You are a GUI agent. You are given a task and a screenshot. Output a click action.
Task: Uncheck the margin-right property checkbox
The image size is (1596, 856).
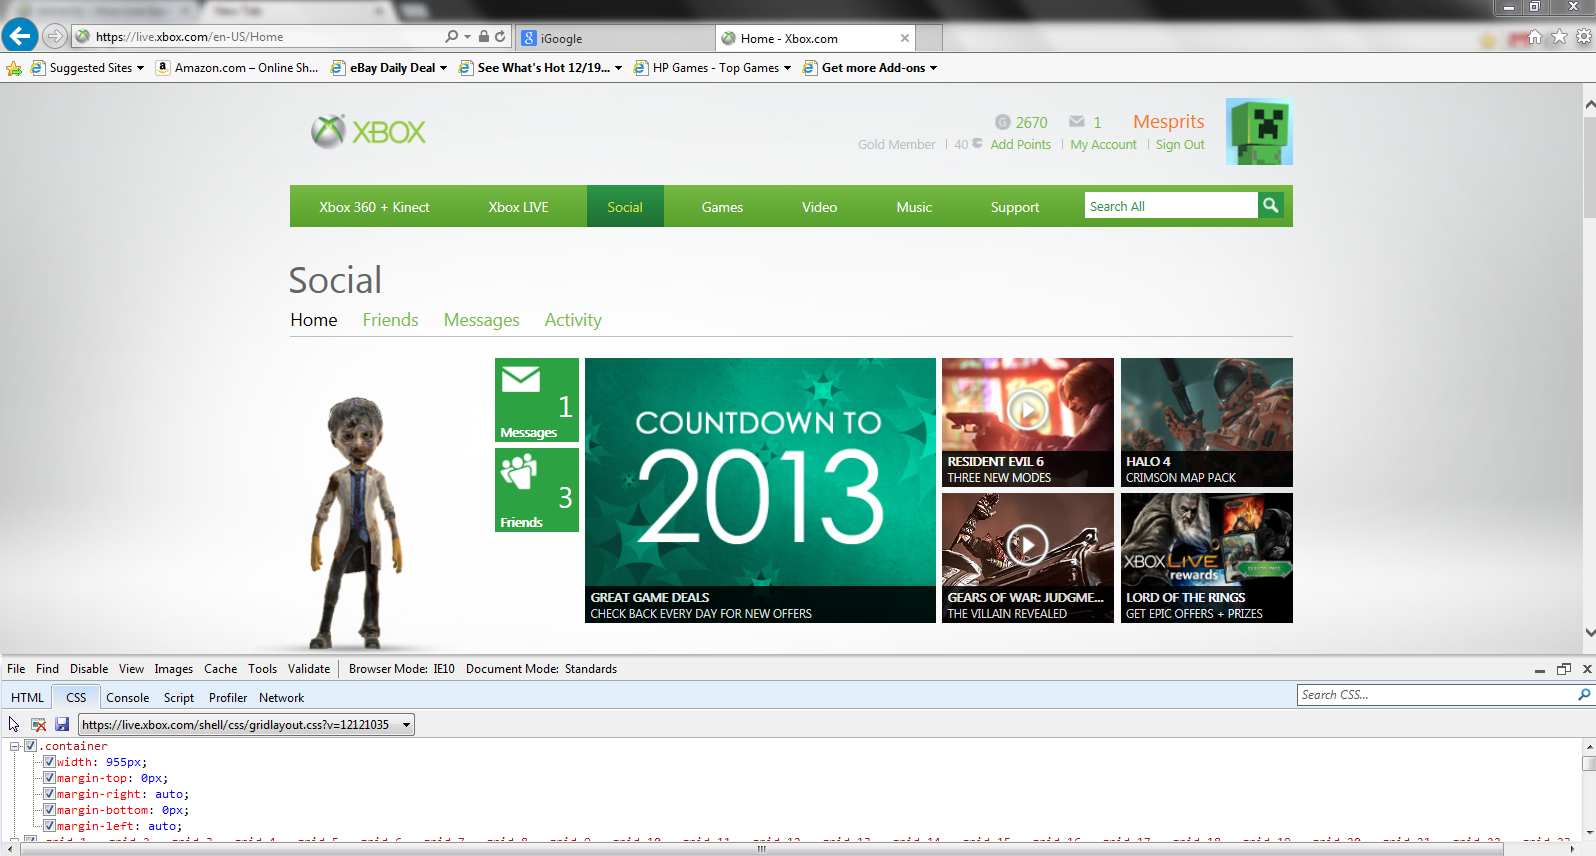(x=49, y=794)
